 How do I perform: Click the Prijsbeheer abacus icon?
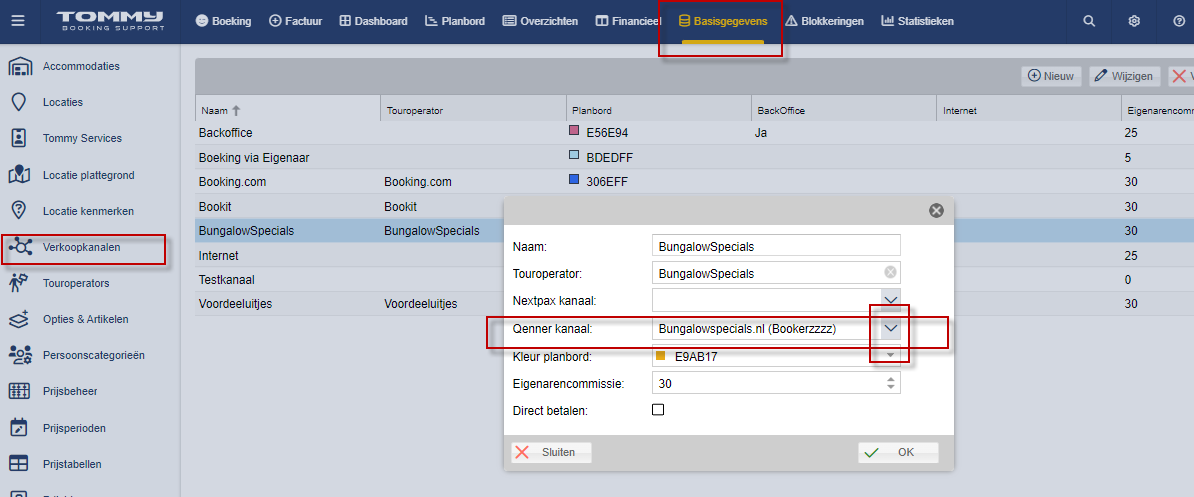19,391
